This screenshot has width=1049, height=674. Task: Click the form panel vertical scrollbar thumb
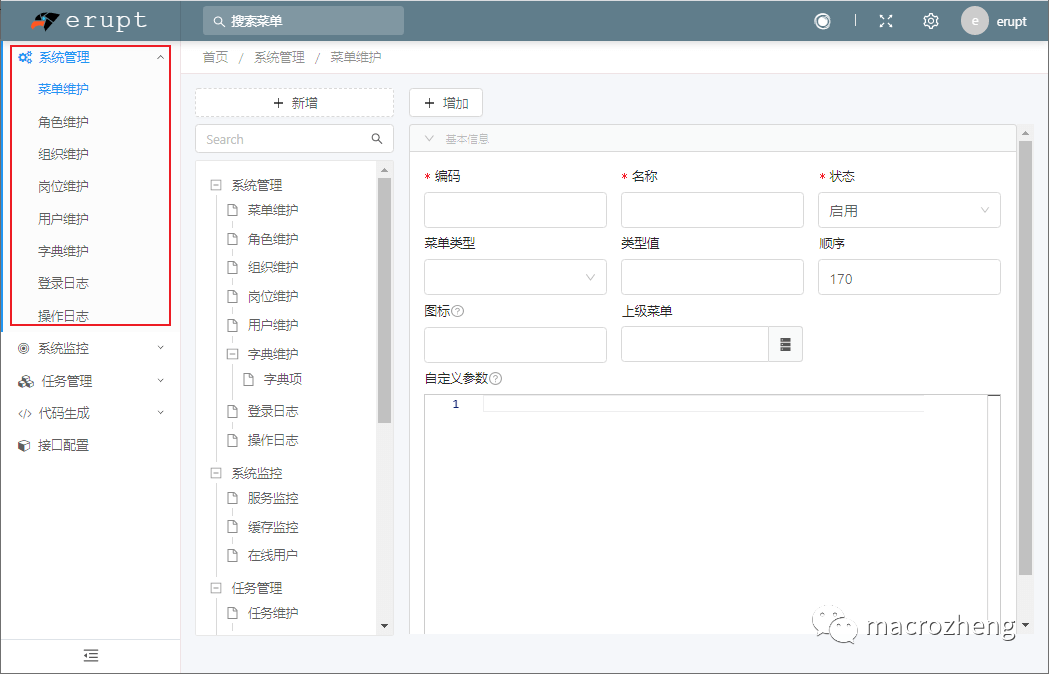1025,358
